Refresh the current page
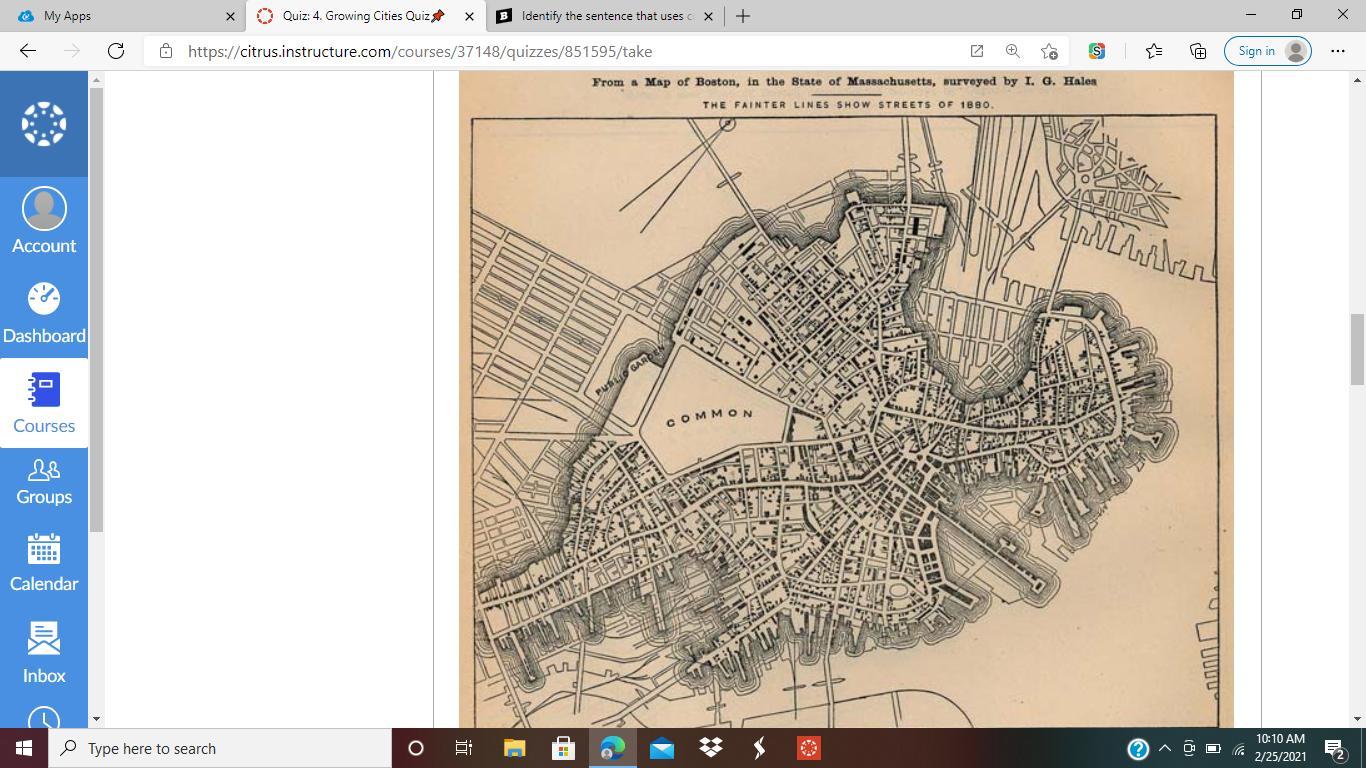Image resolution: width=1366 pixels, height=768 pixels. click(x=116, y=51)
